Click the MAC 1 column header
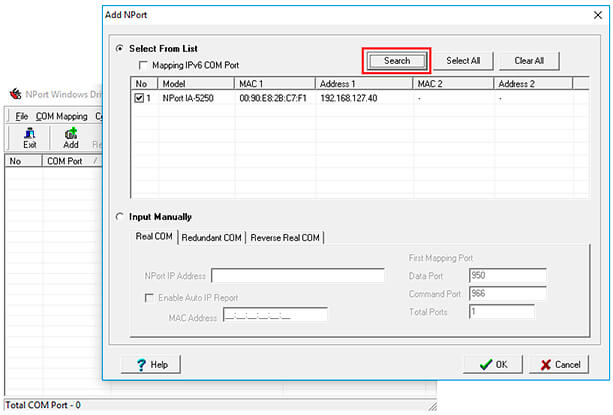 tap(274, 84)
